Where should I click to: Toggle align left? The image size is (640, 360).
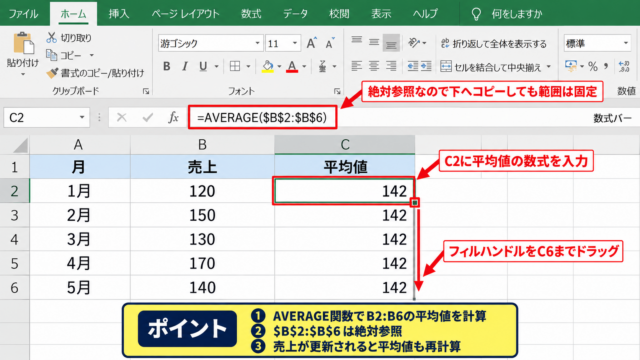pos(357,66)
